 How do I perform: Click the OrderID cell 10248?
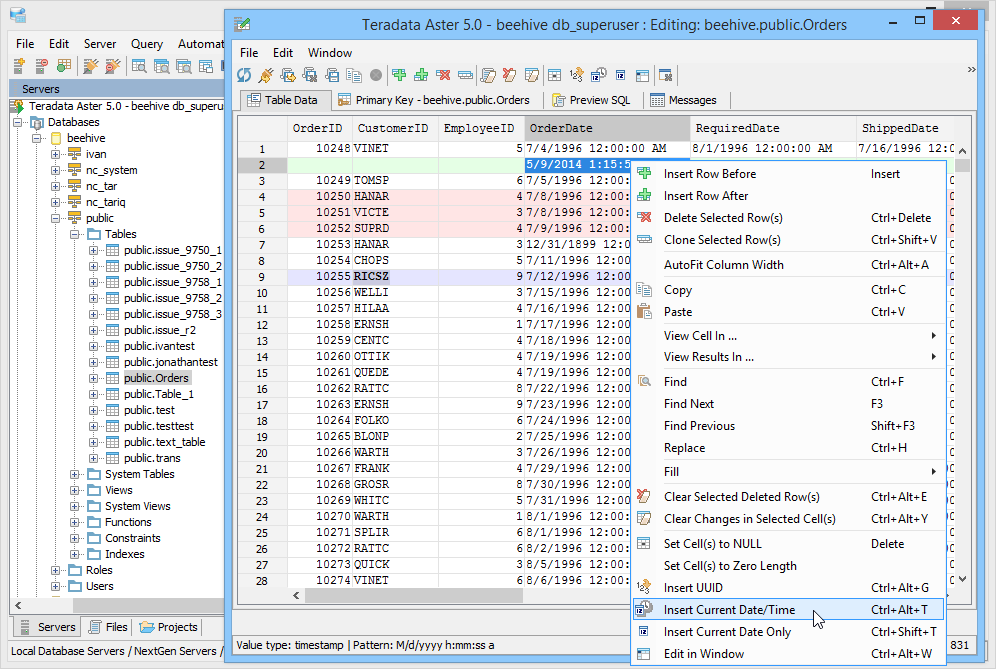click(320, 149)
